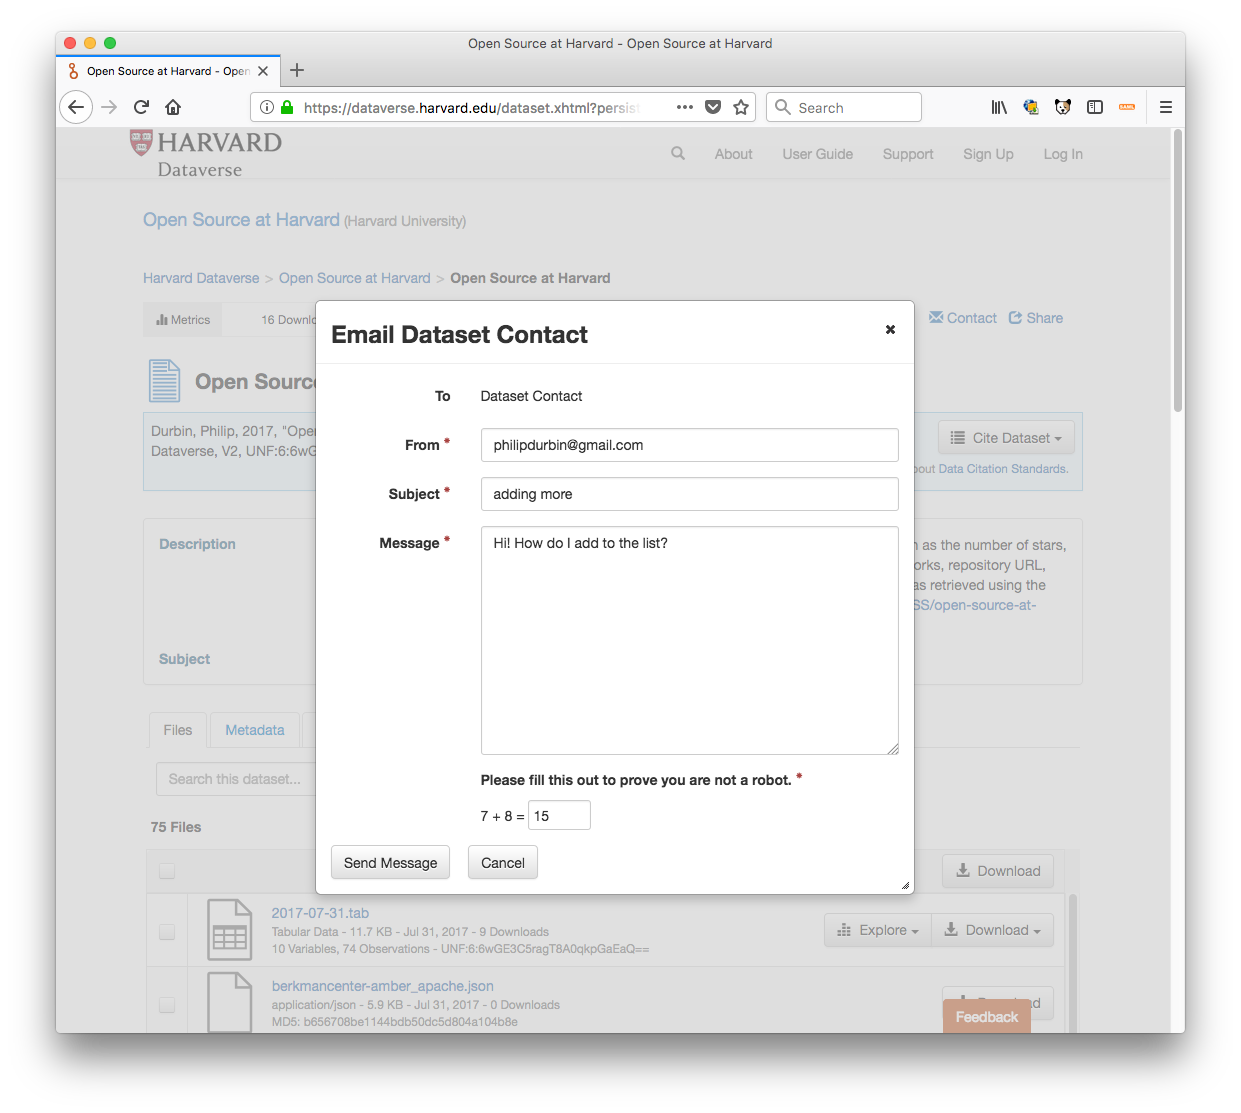This screenshot has height=1113, width=1241.
Task: Click into the From email field
Action: point(690,445)
